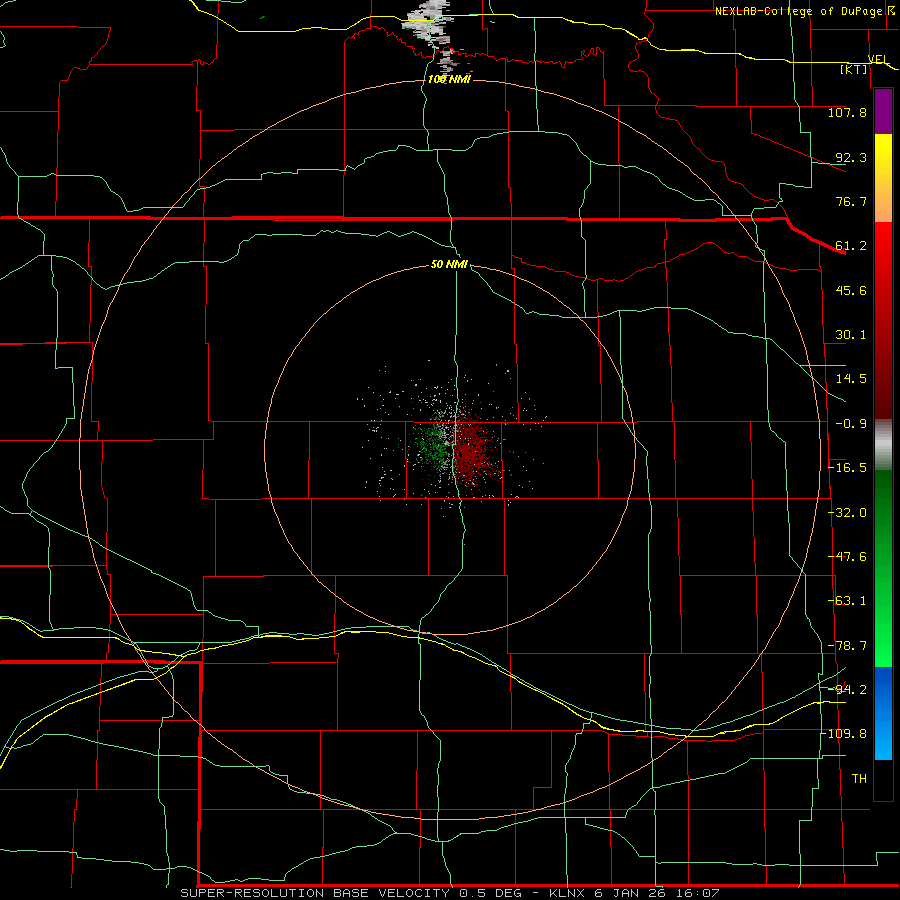Click the -94.2 scale value
This screenshot has height=900, width=900.
(x=847, y=689)
